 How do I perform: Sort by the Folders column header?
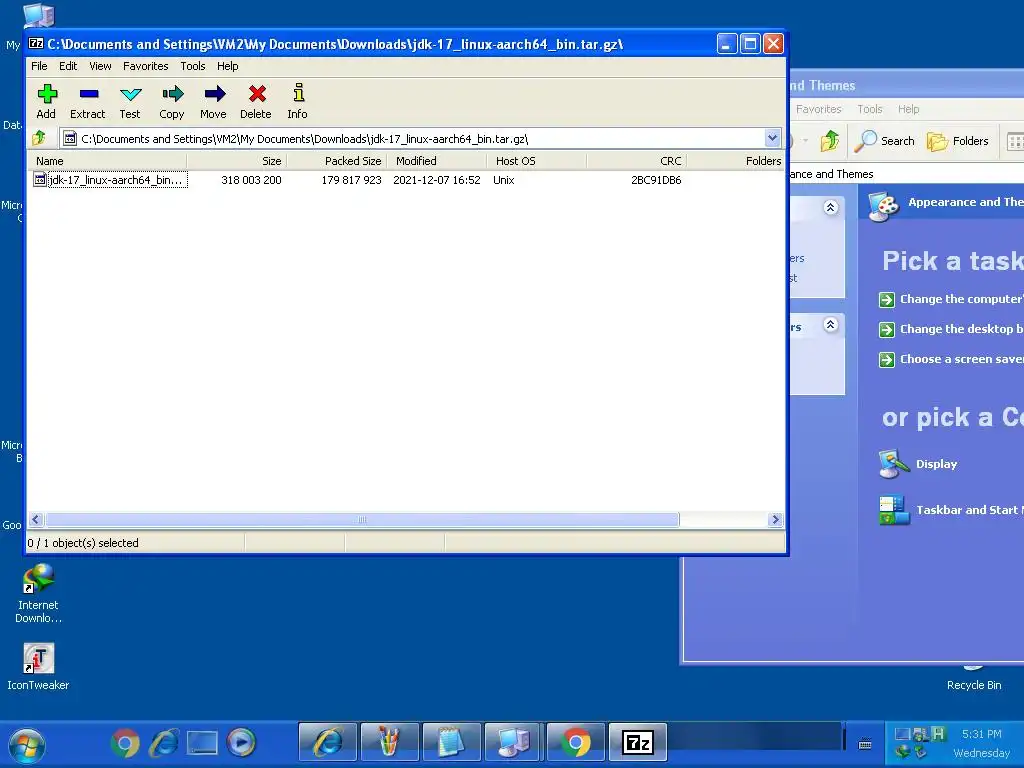coord(735,161)
